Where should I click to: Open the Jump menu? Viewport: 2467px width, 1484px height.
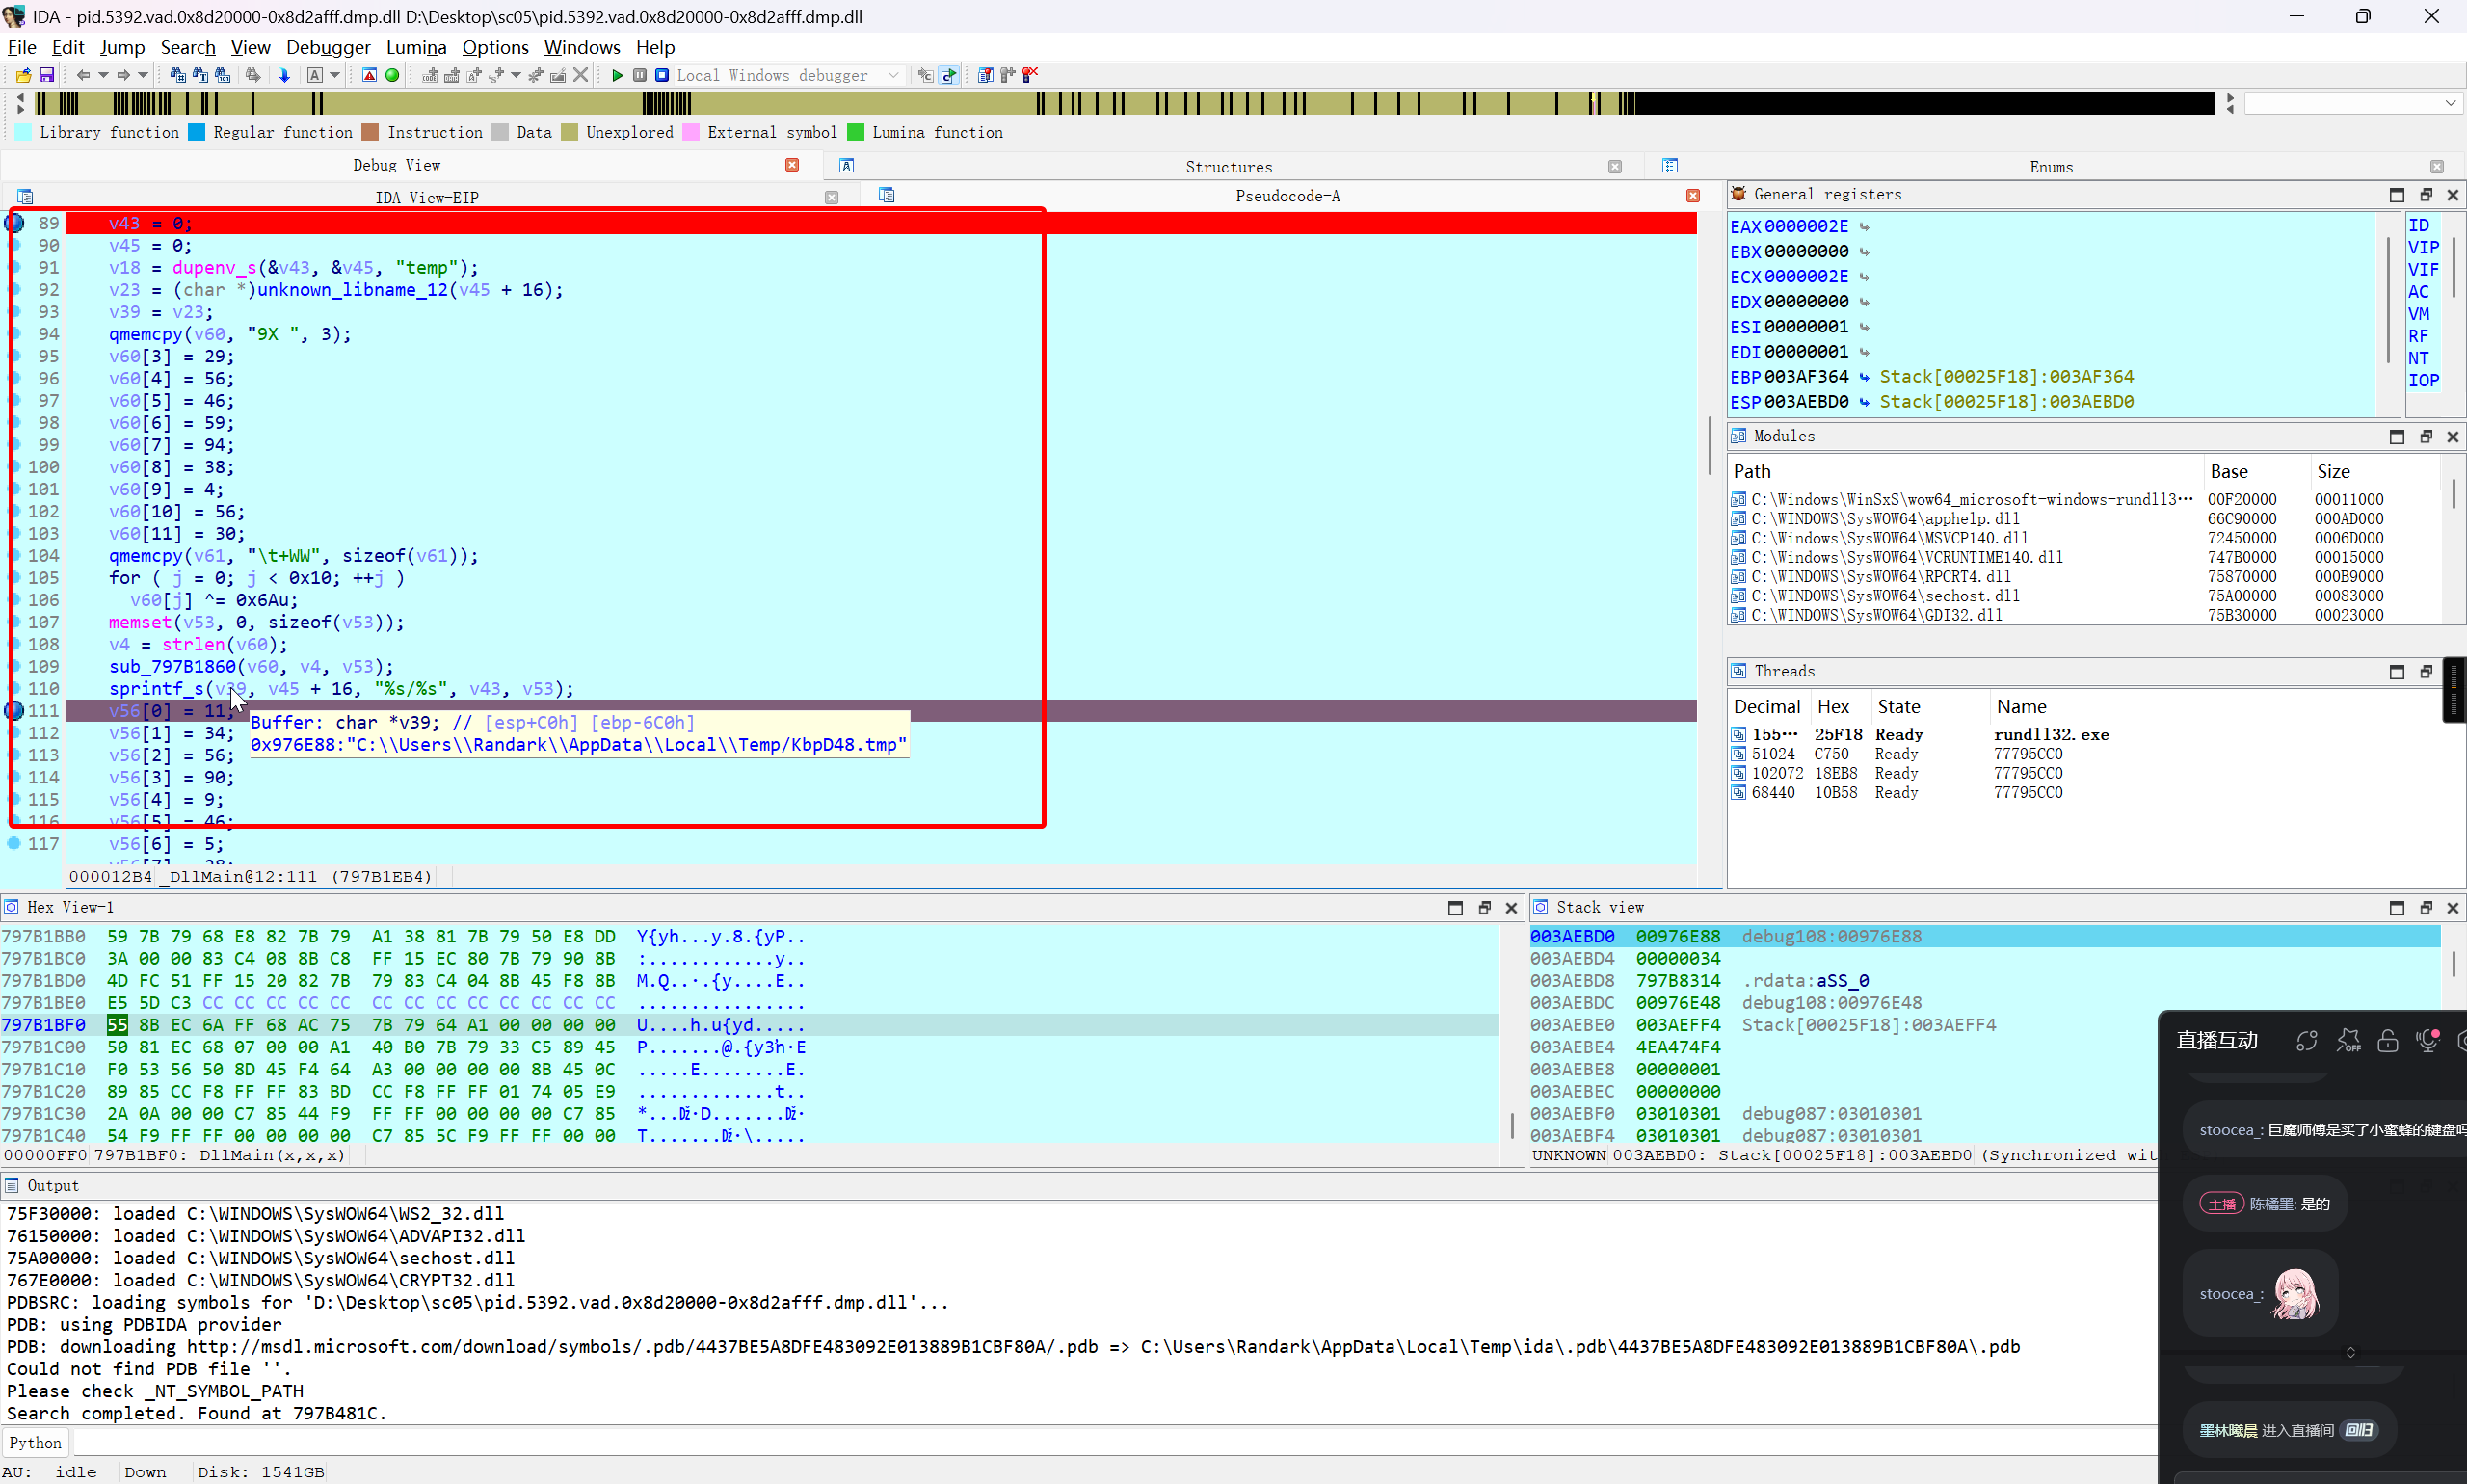122,47
